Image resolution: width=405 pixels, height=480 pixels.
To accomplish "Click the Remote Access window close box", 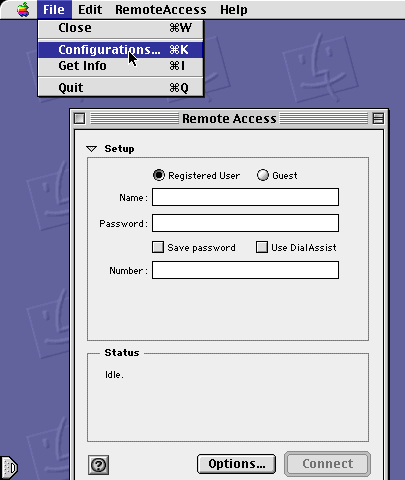I will pos(80,118).
